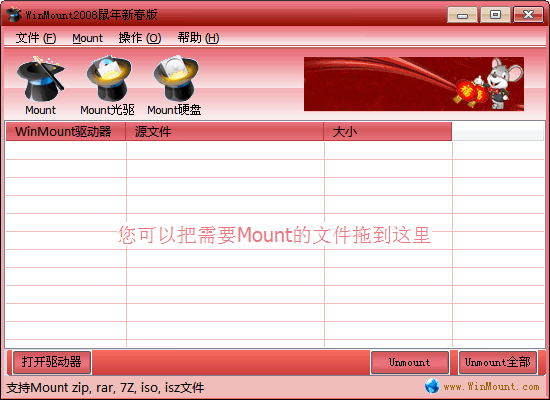Open the www.WinMount.com link

coord(491,387)
